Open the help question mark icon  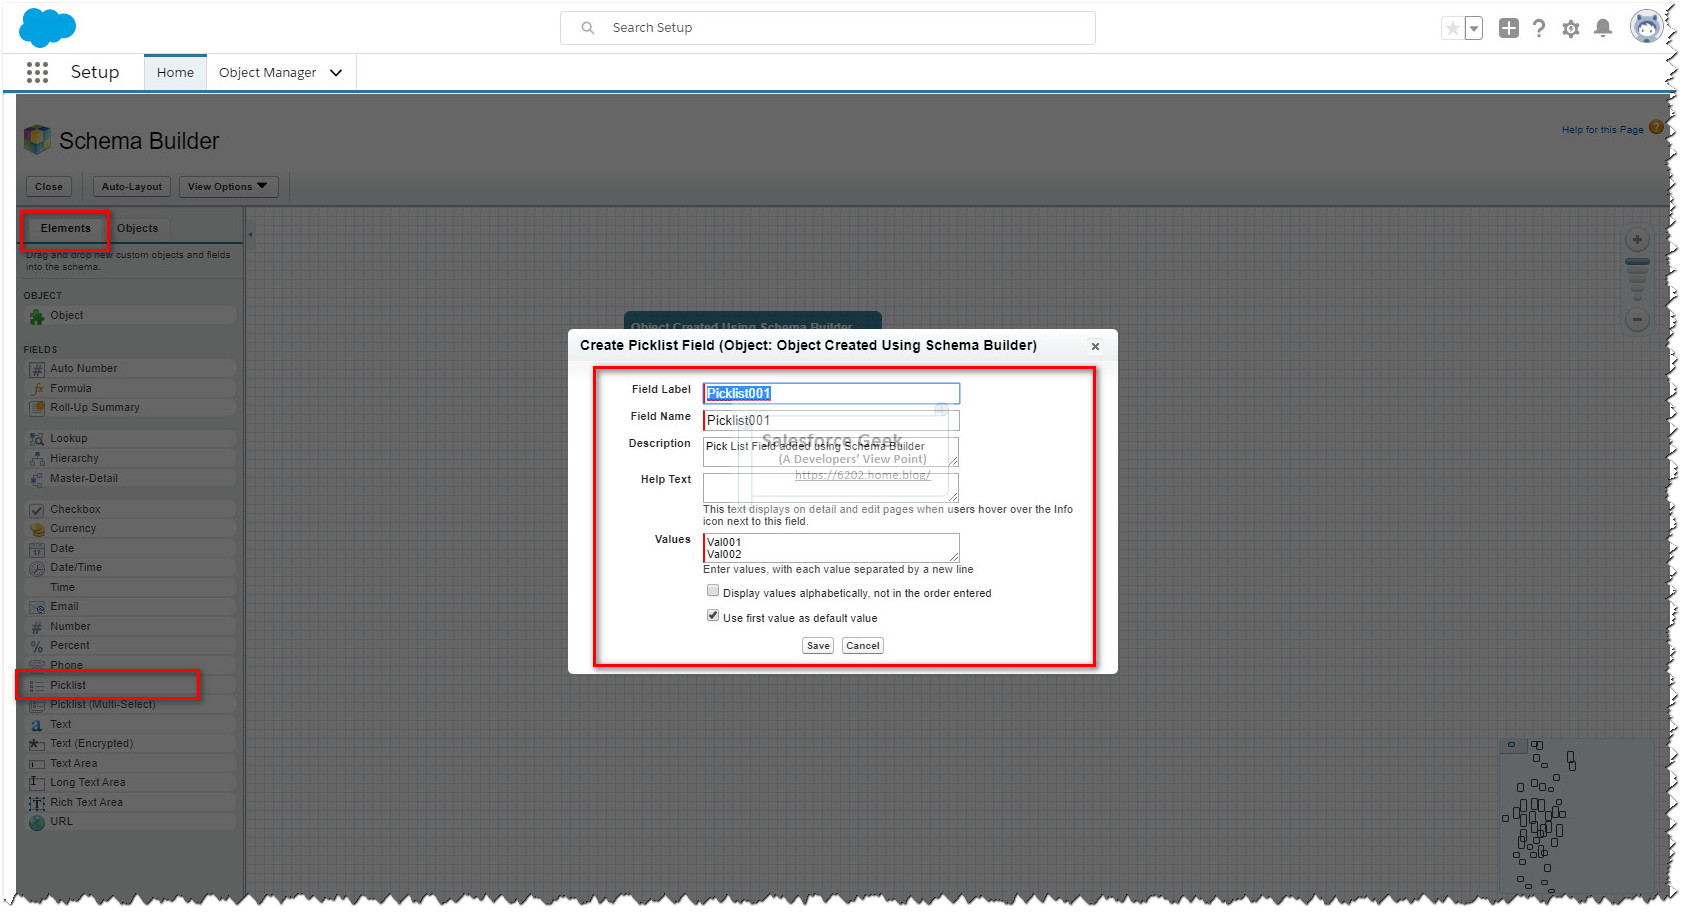[x=1539, y=29]
